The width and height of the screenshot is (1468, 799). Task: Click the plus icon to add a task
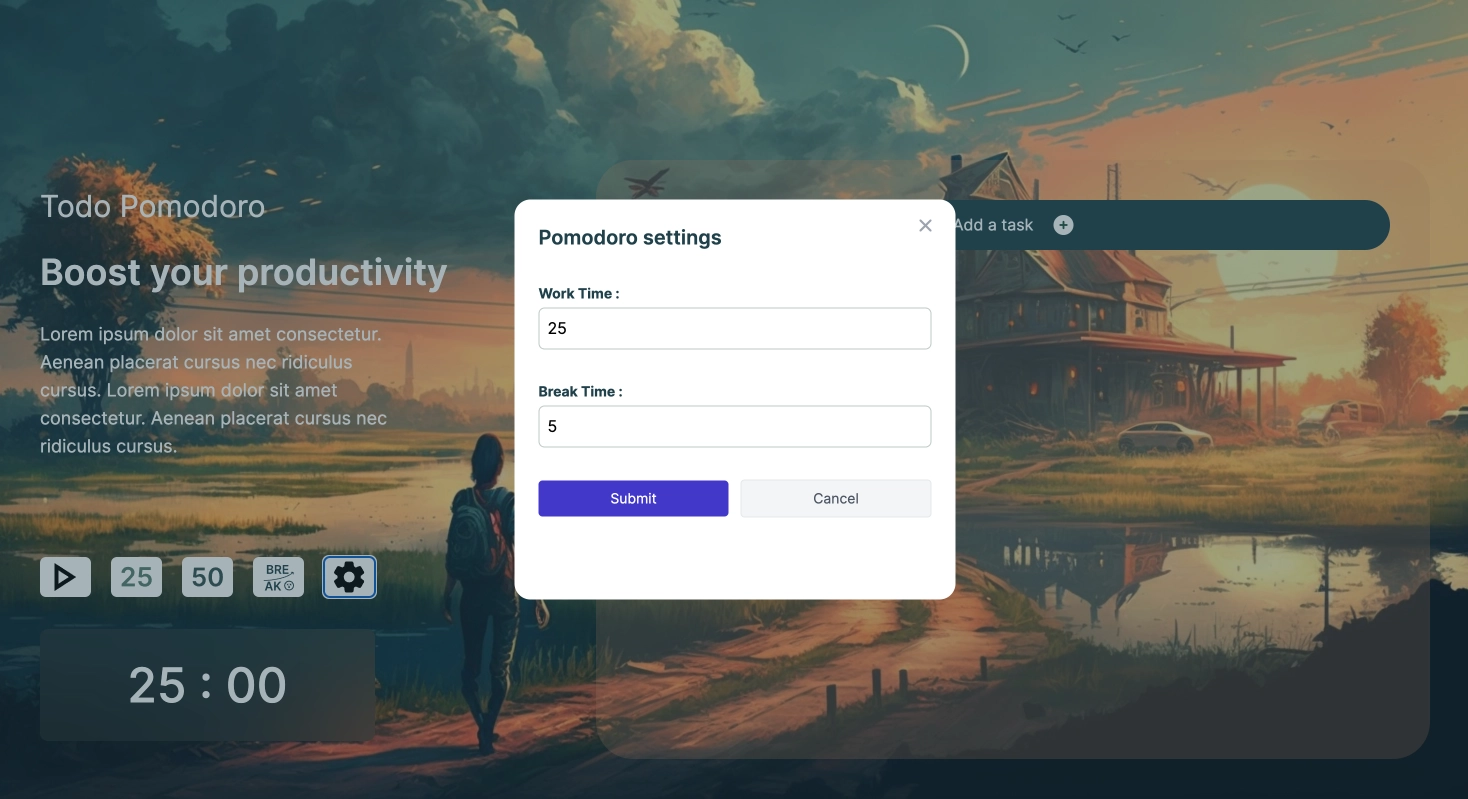point(1063,225)
